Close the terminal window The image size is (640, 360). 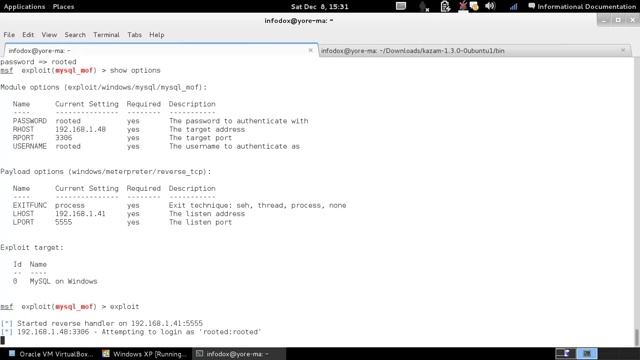(632, 20)
